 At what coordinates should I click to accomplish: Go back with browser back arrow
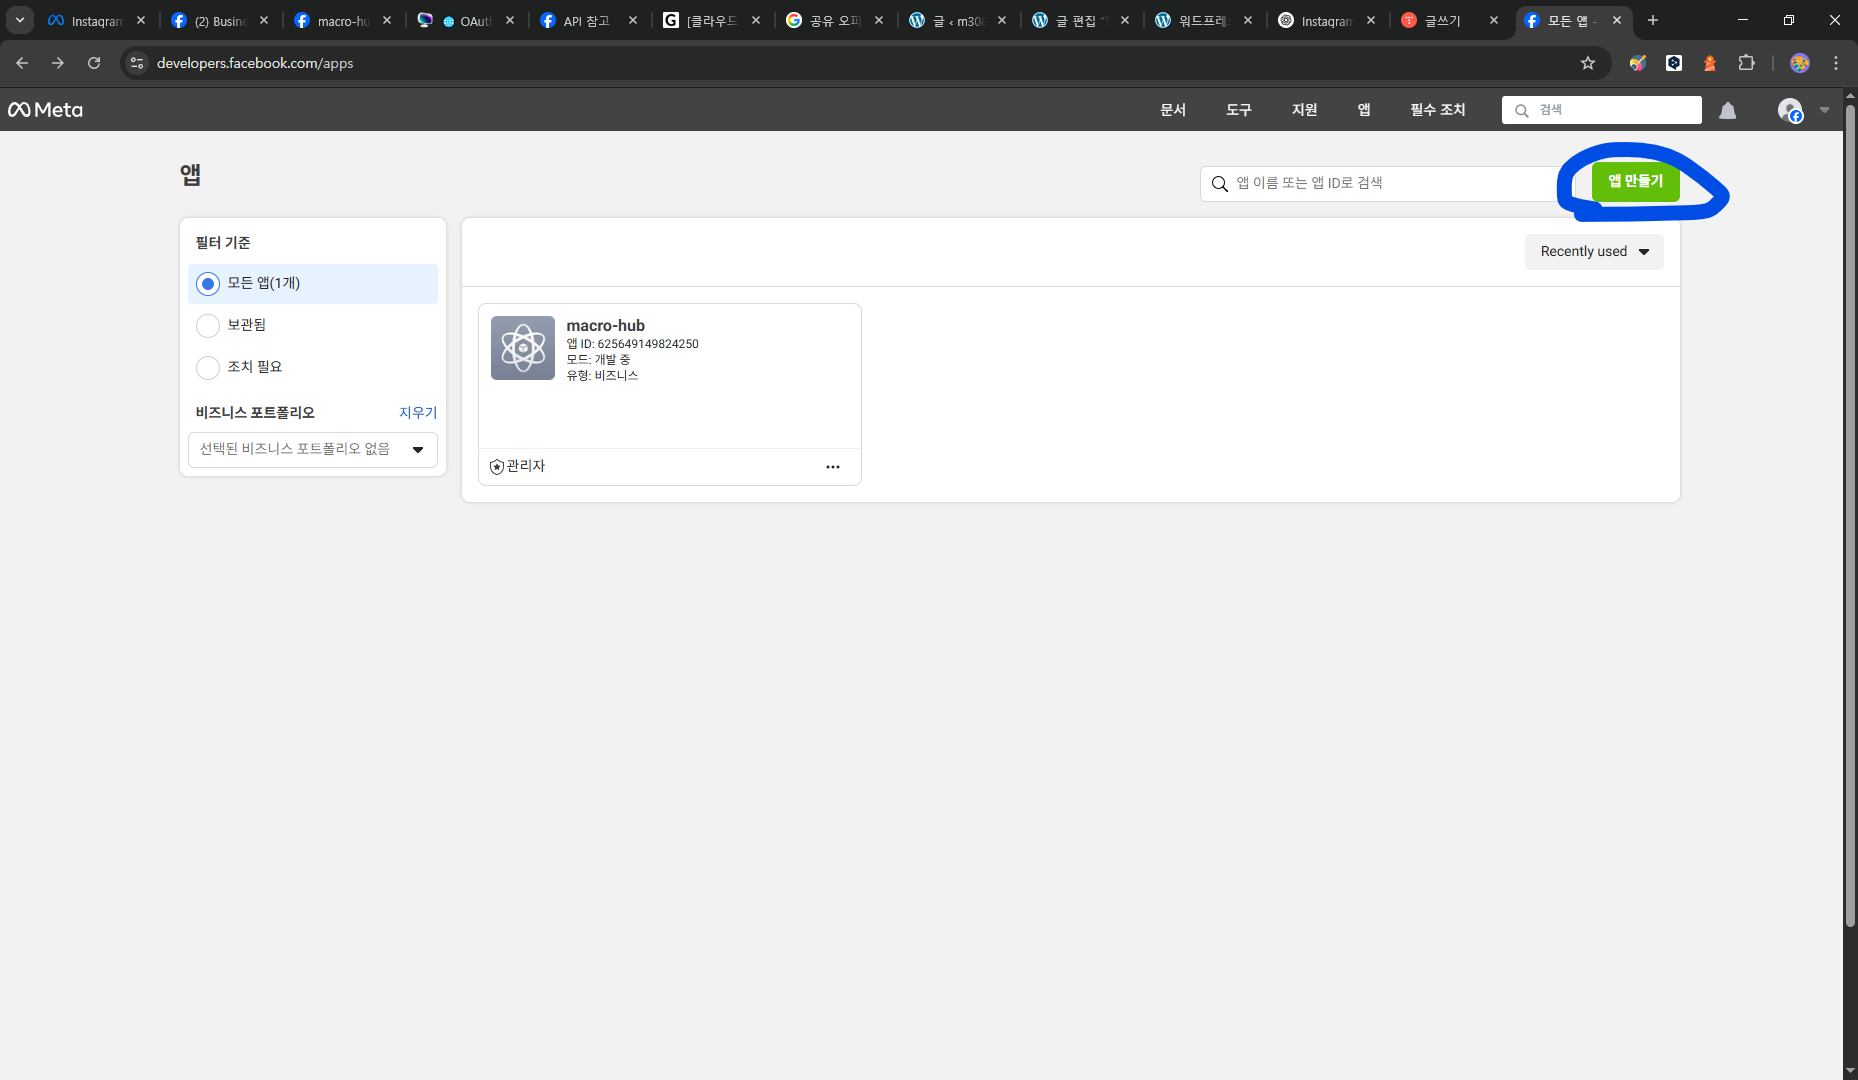pos(22,63)
